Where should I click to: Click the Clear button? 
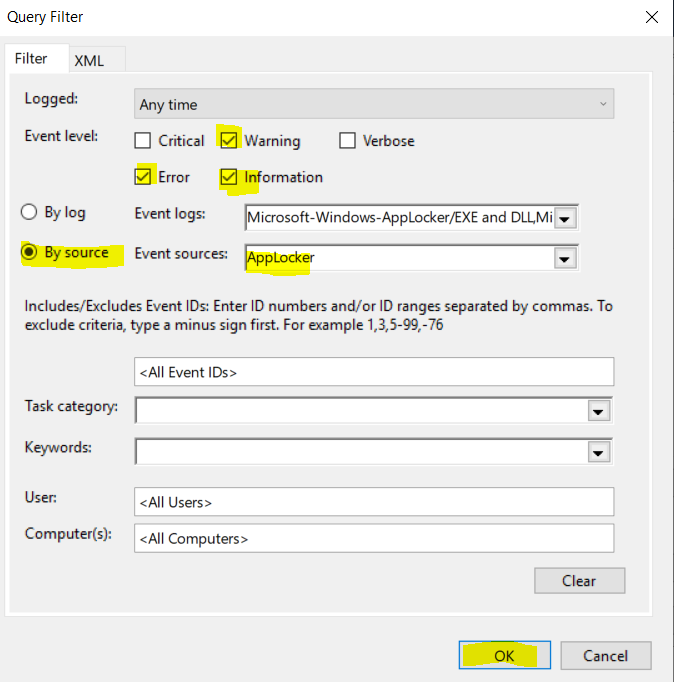click(x=580, y=581)
